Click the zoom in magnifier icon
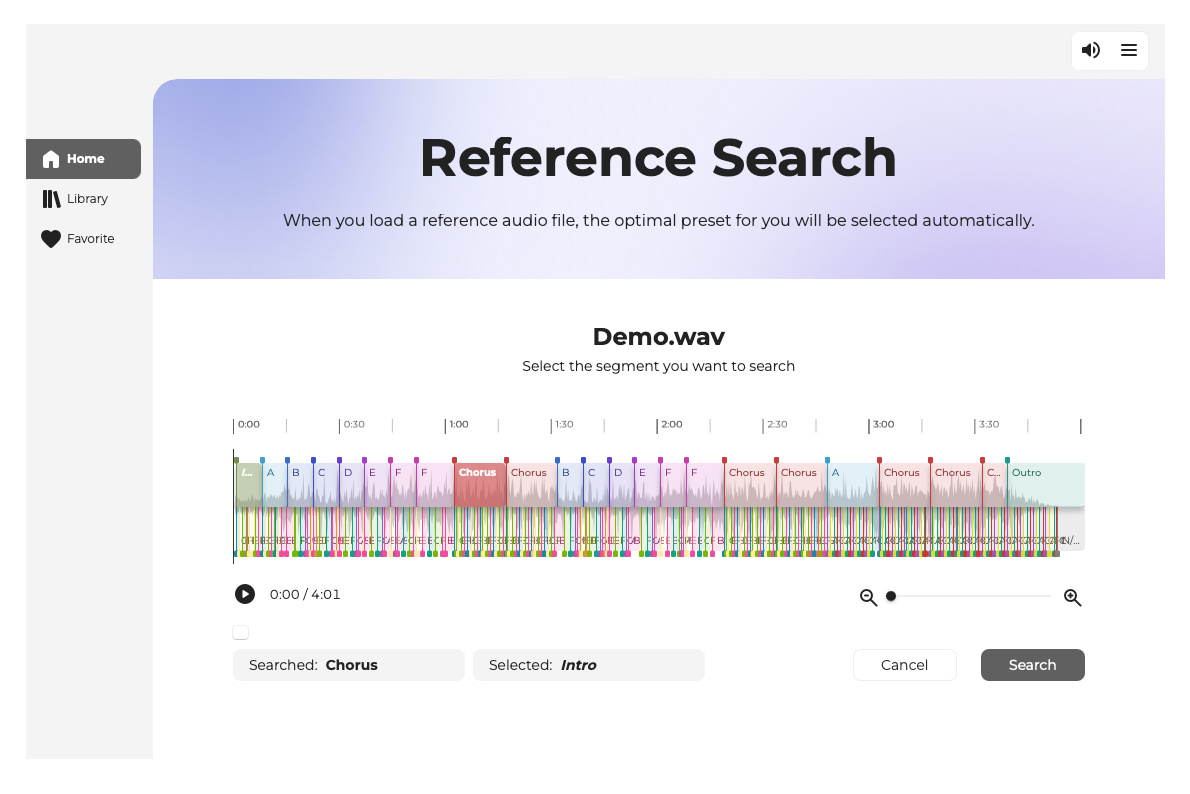Image resolution: width=1190 pixels, height=794 pixels. [x=1072, y=598]
